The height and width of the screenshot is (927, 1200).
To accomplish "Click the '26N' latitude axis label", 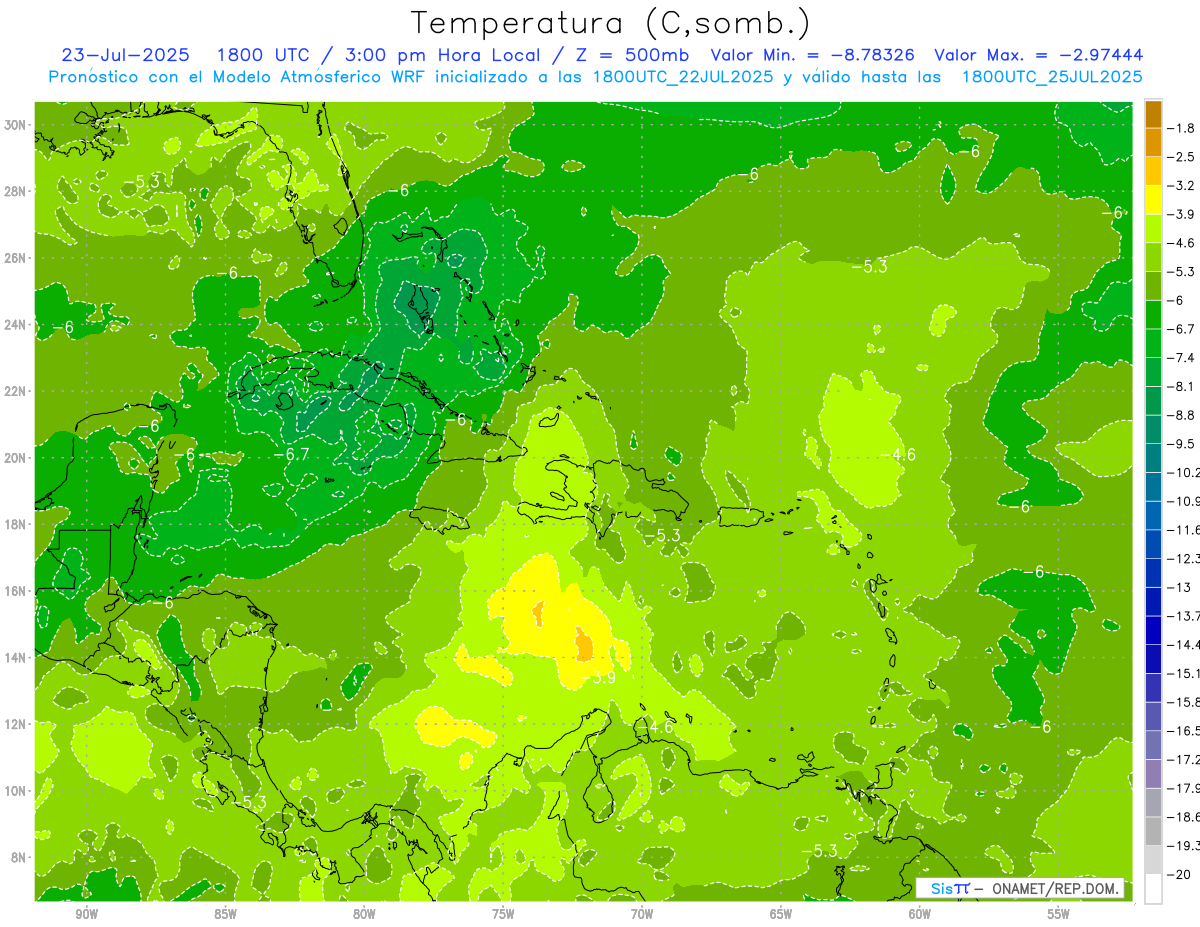I will coord(15,258).
